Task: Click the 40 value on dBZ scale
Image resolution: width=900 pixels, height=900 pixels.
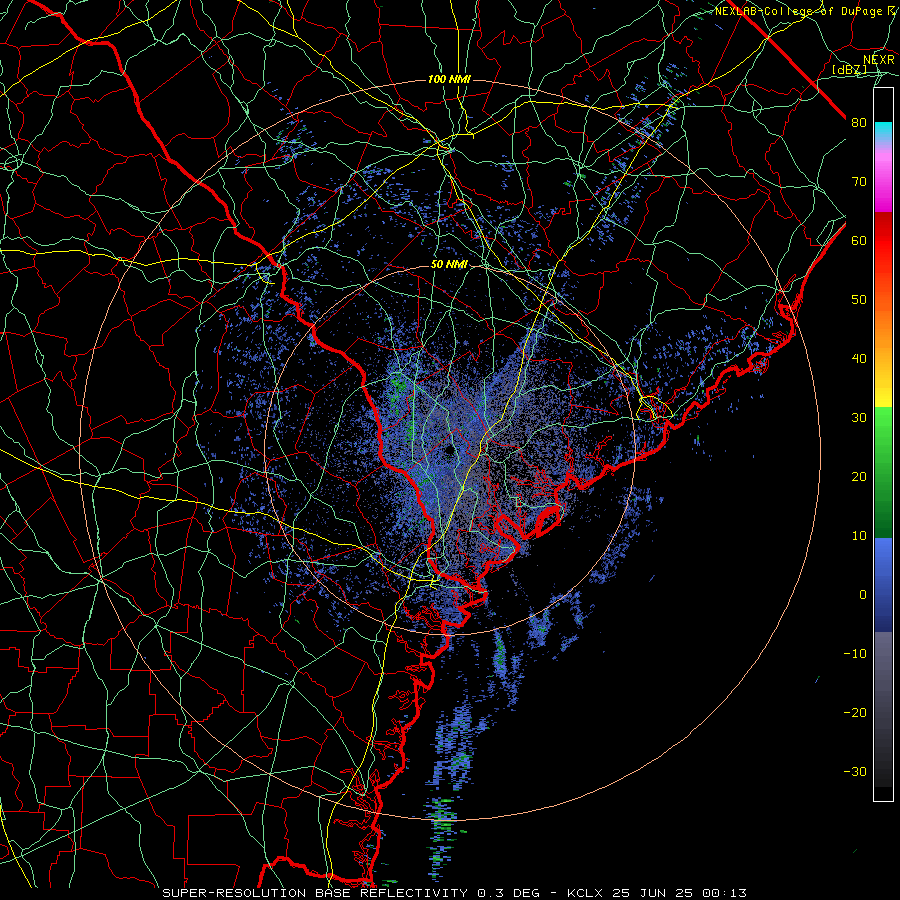Action: [859, 359]
